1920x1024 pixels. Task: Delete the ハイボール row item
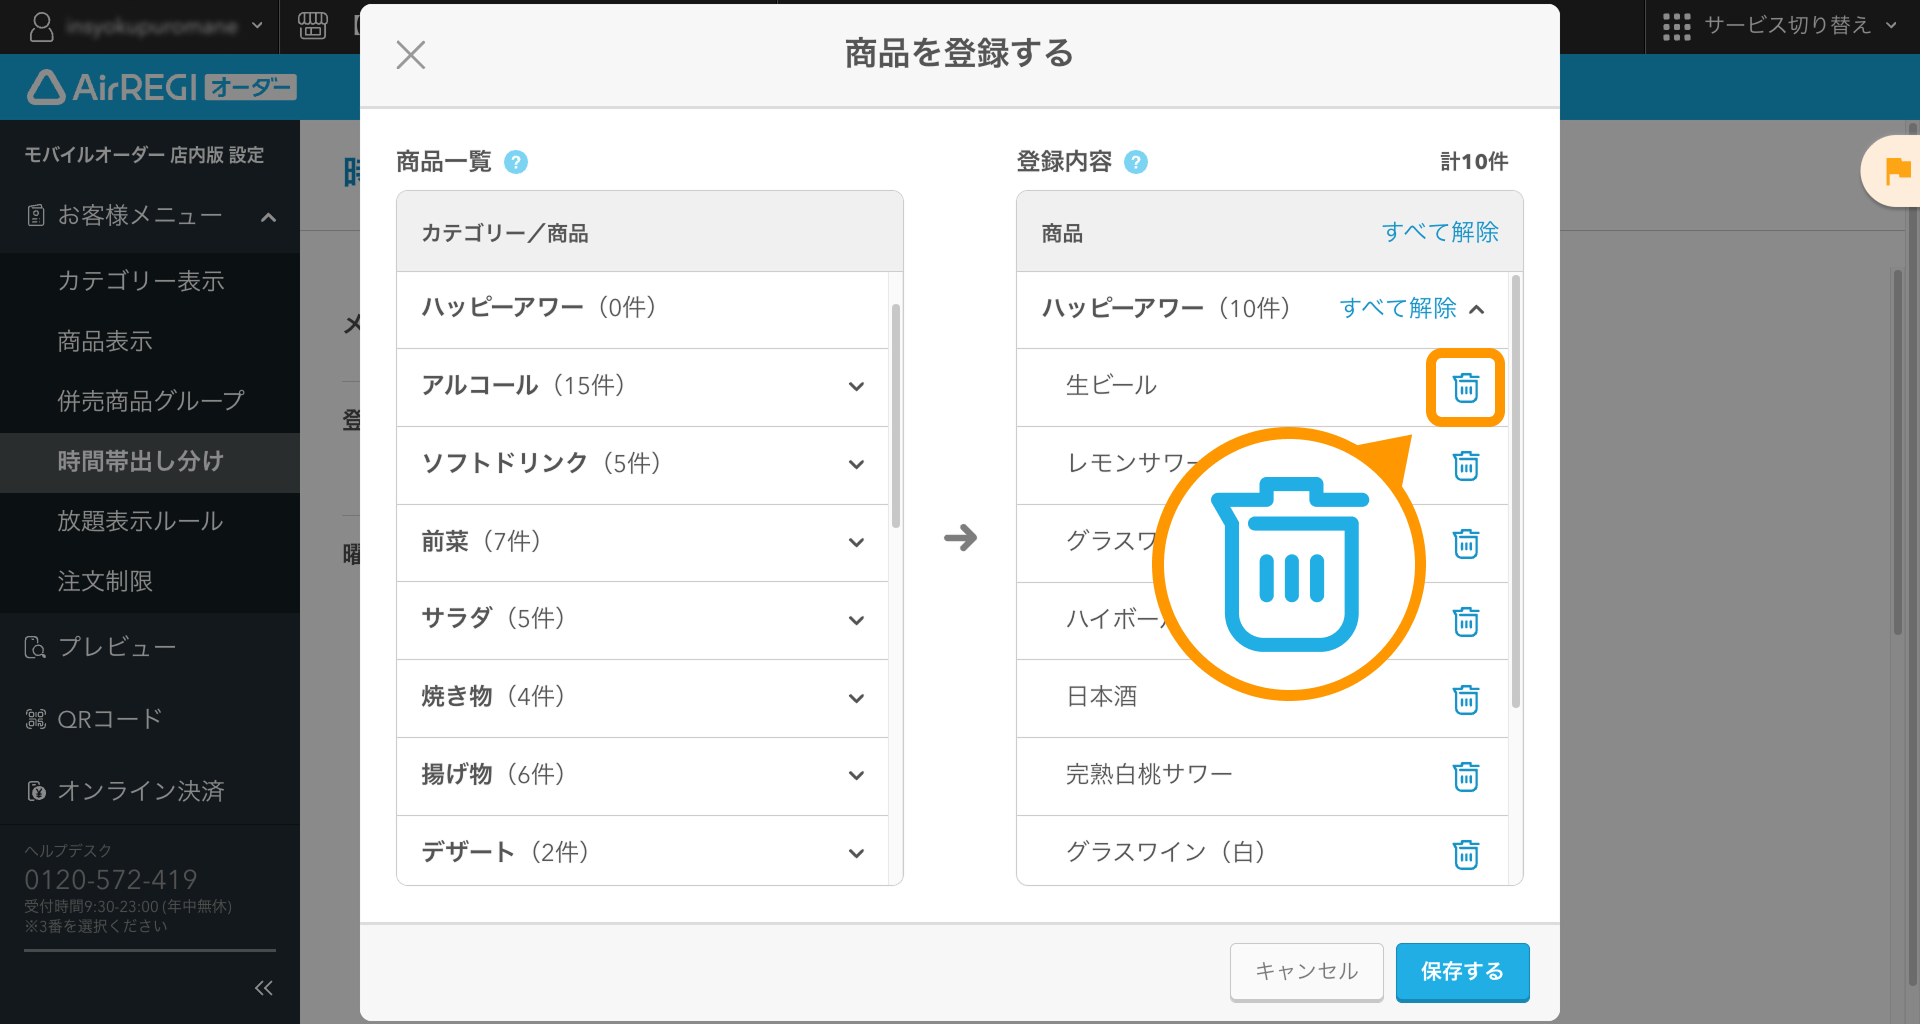click(1465, 621)
